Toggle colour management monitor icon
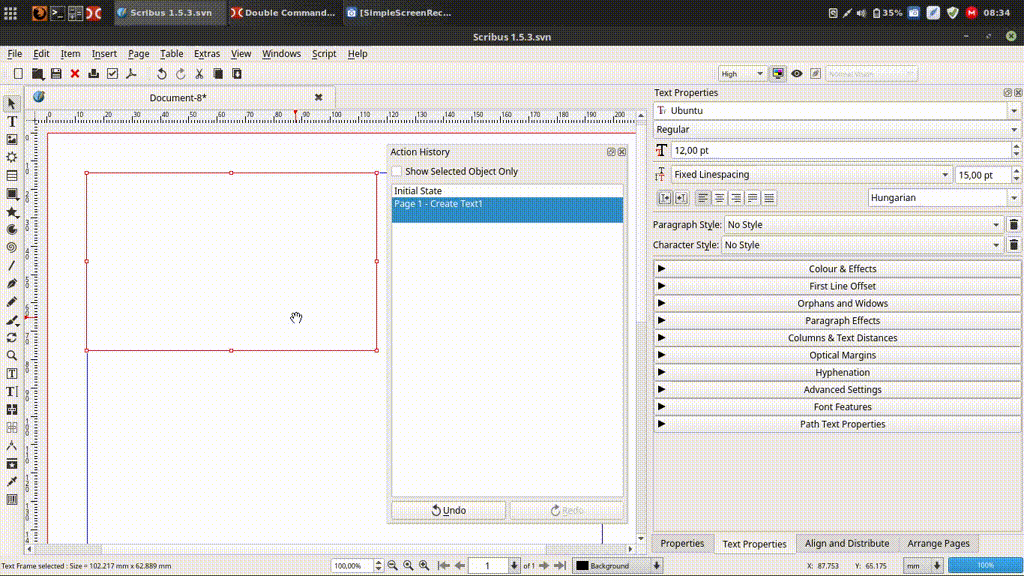 tap(778, 74)
